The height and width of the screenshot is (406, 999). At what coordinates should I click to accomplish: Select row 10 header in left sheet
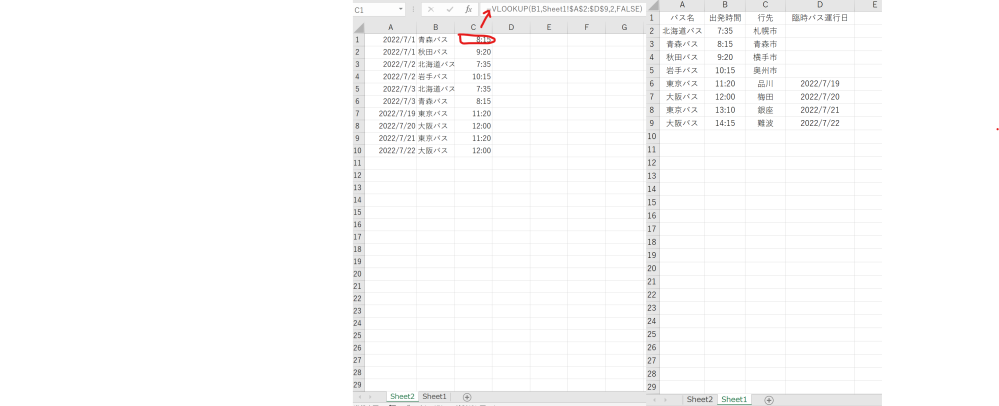click(358, 150)
